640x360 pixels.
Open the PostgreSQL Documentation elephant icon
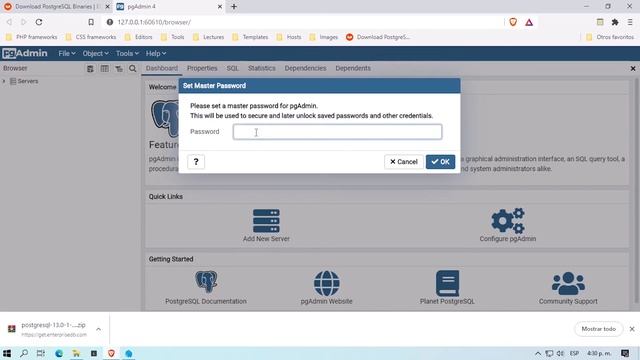click(206, 281)
